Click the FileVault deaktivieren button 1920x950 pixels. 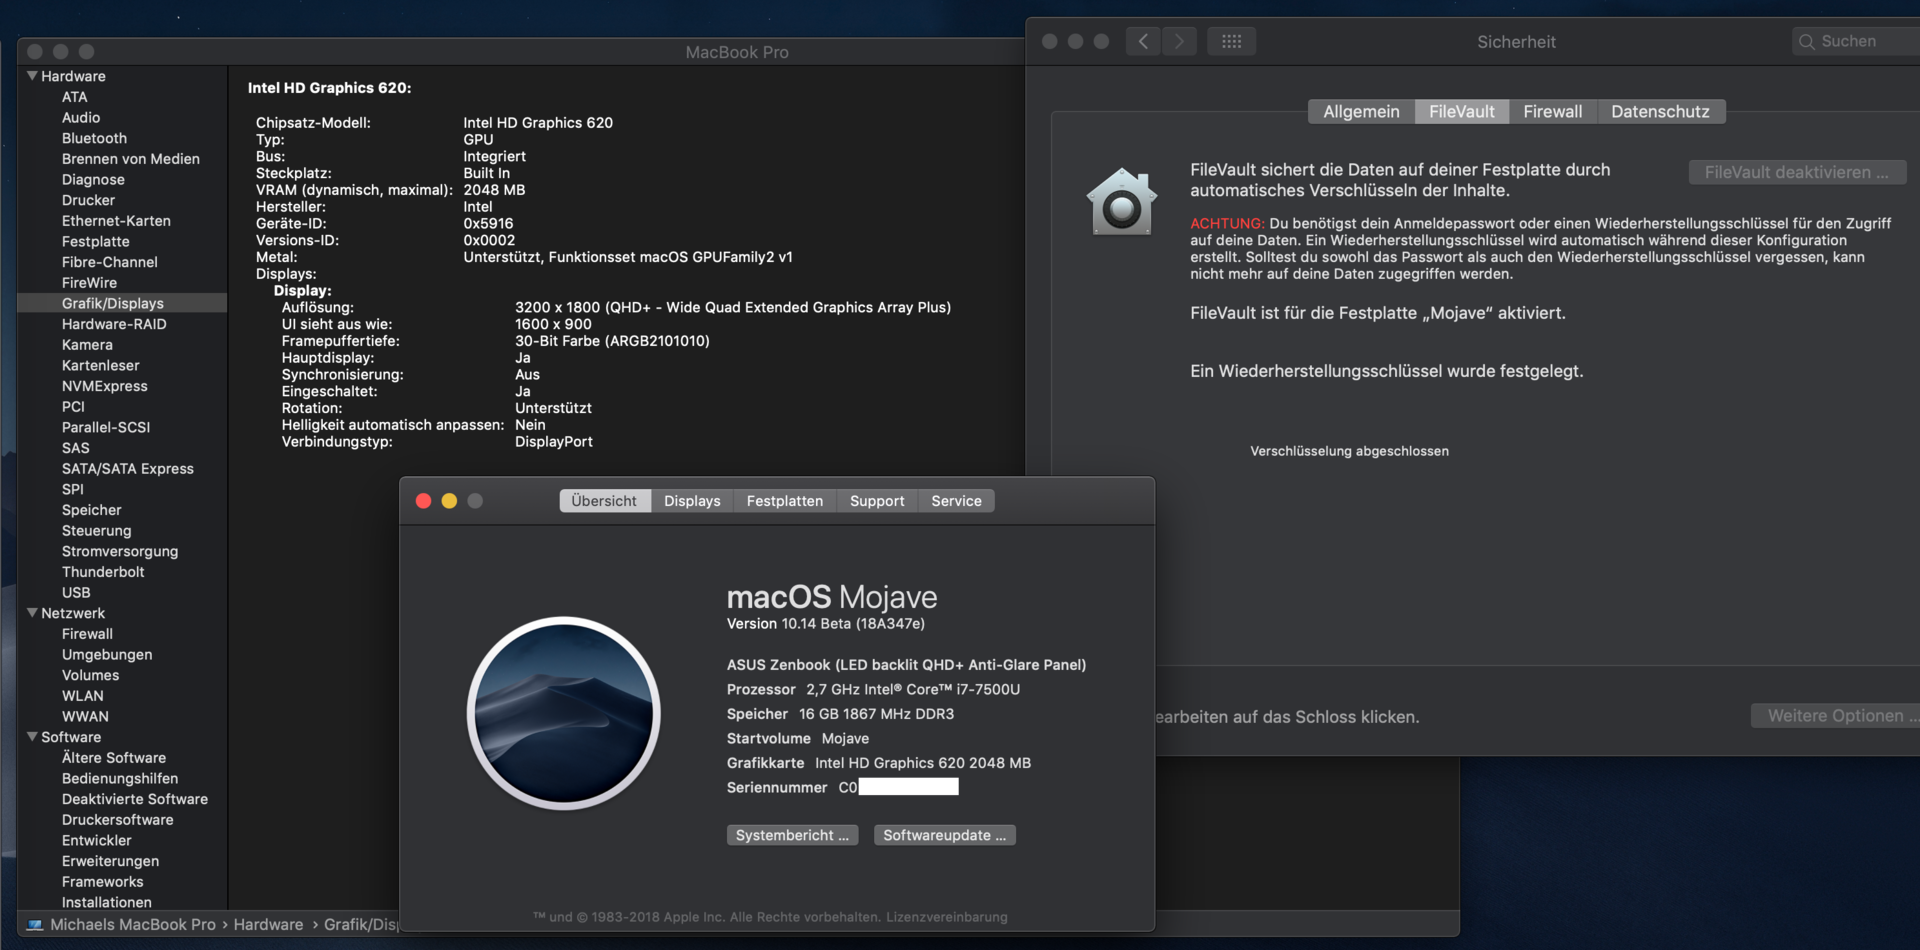pos(1797,173)
